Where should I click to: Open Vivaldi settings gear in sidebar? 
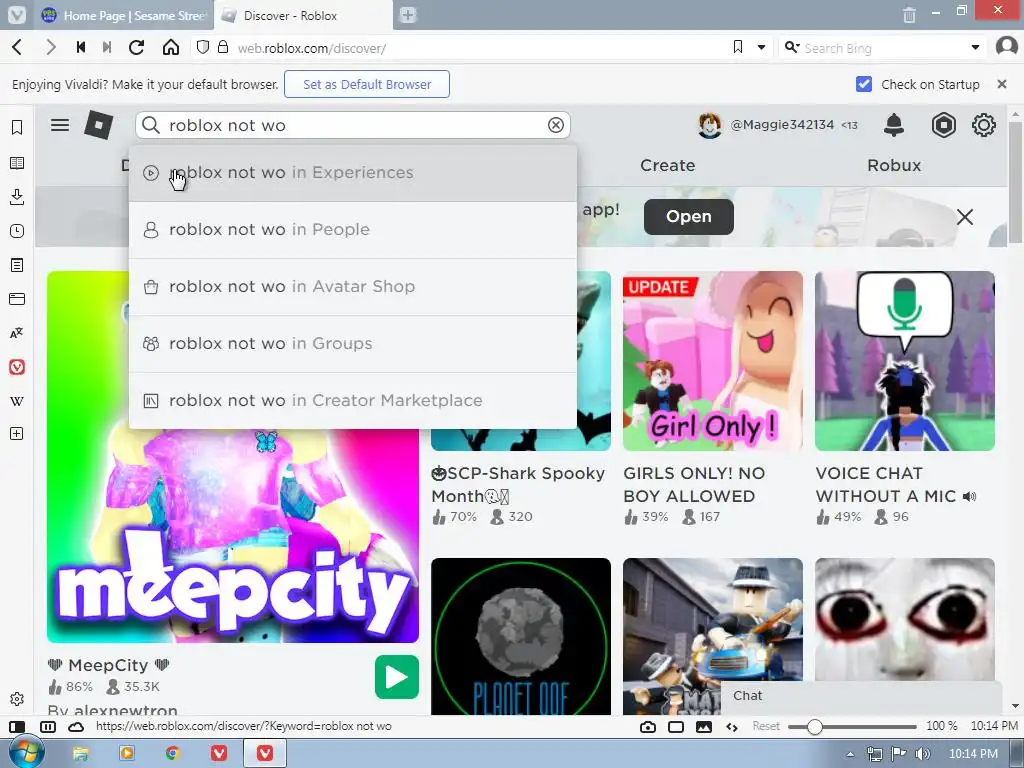17,699
